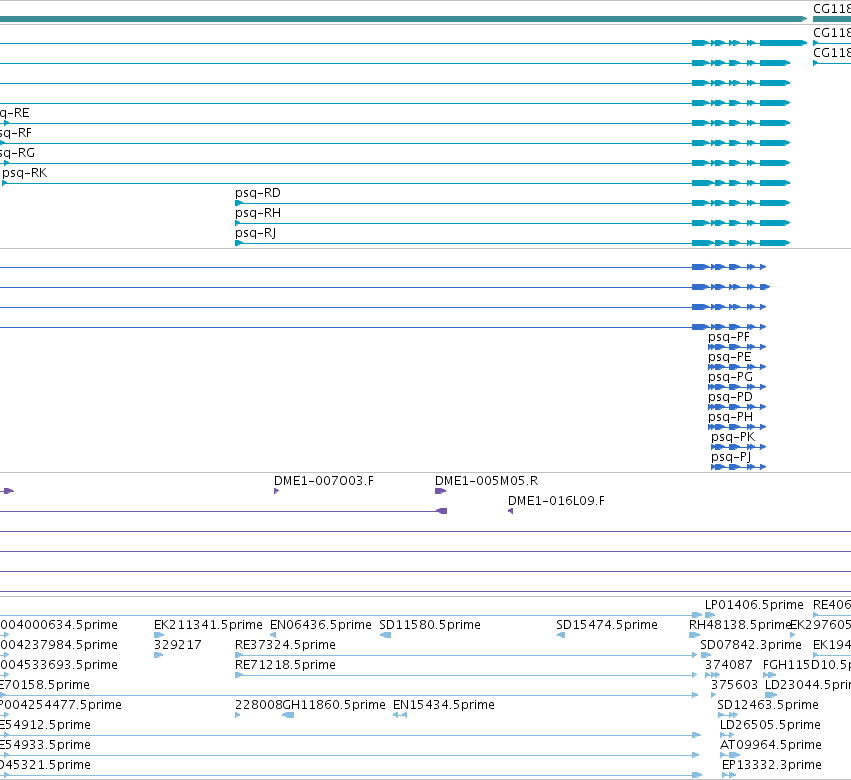Select the psq-RD transcript label
The height and width of the screenshot is (780, 851).
point(258,193)
